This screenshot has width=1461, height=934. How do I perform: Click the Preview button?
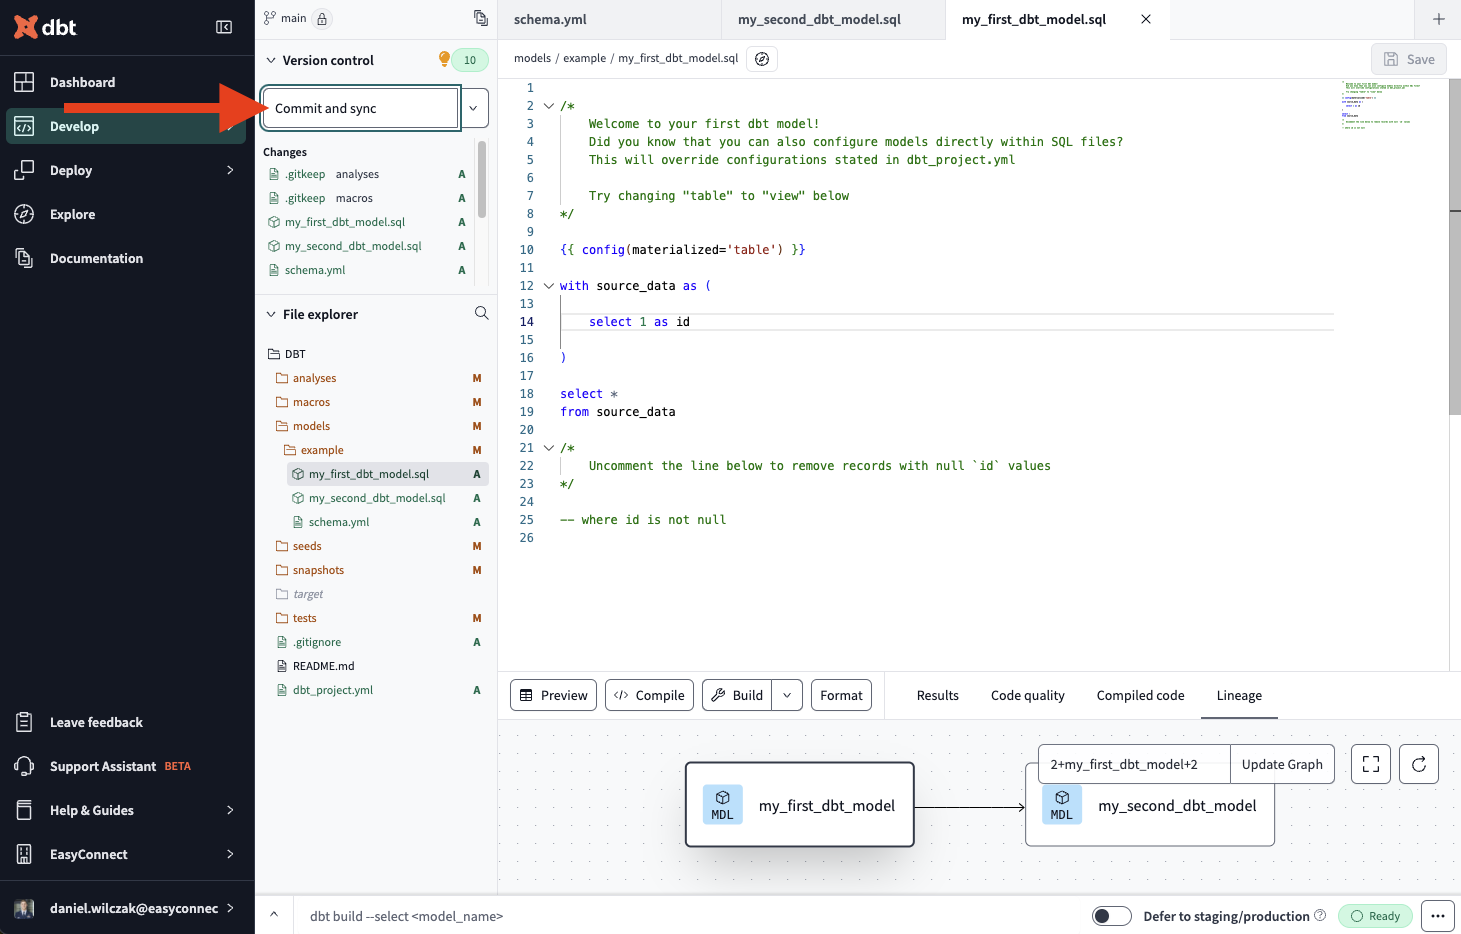[x=554, y=695]
